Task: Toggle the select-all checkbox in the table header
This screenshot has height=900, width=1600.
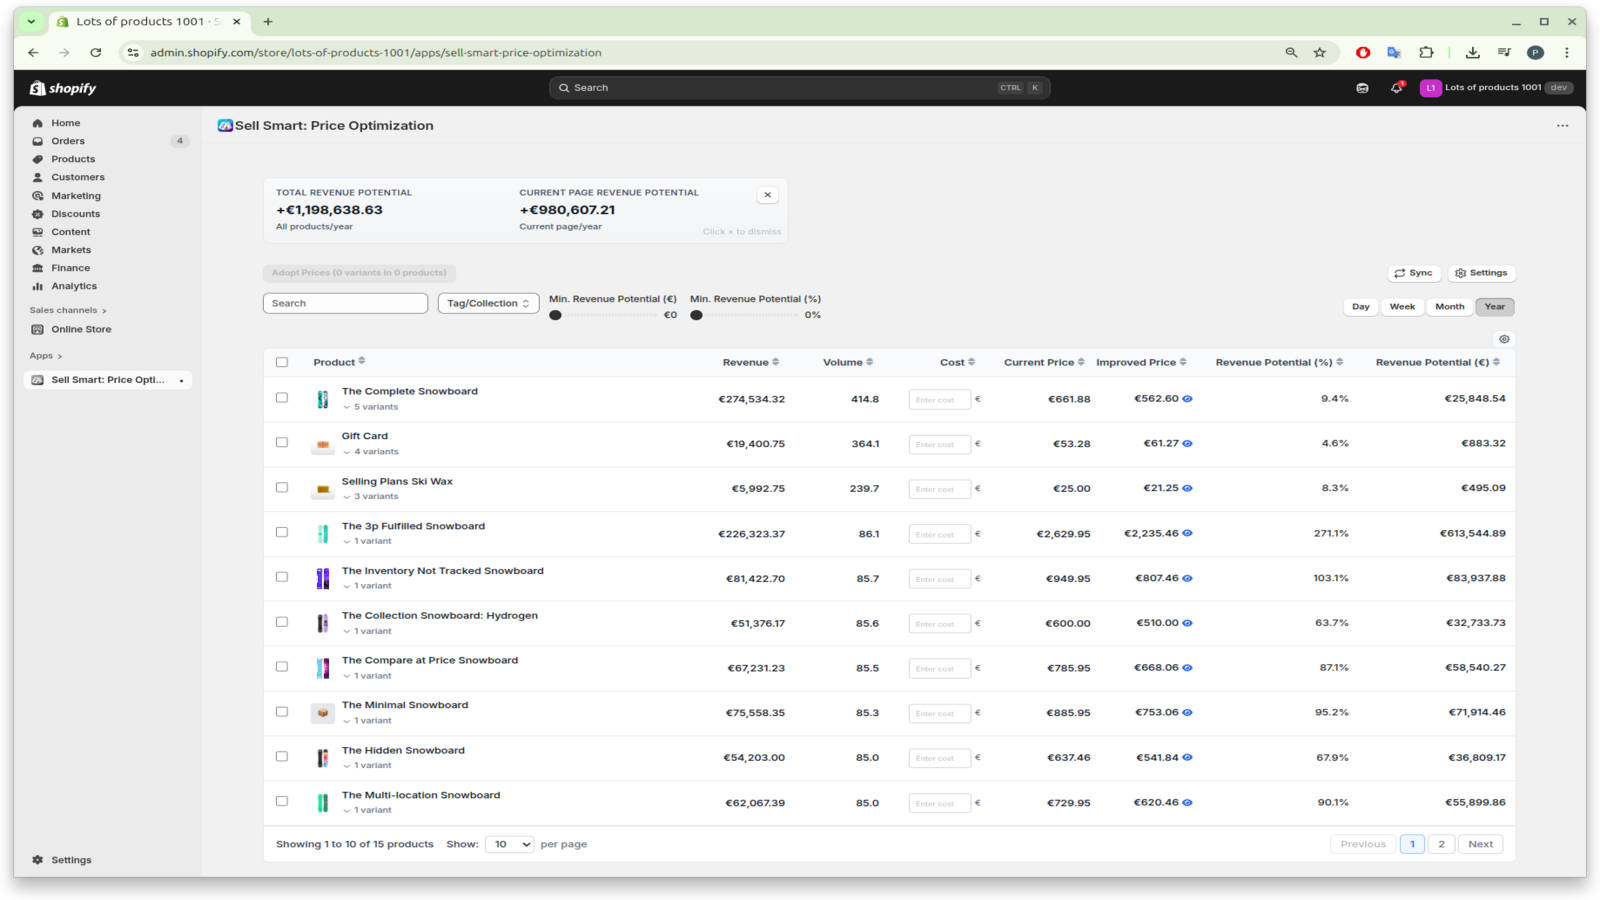Action: coord(281,362)
